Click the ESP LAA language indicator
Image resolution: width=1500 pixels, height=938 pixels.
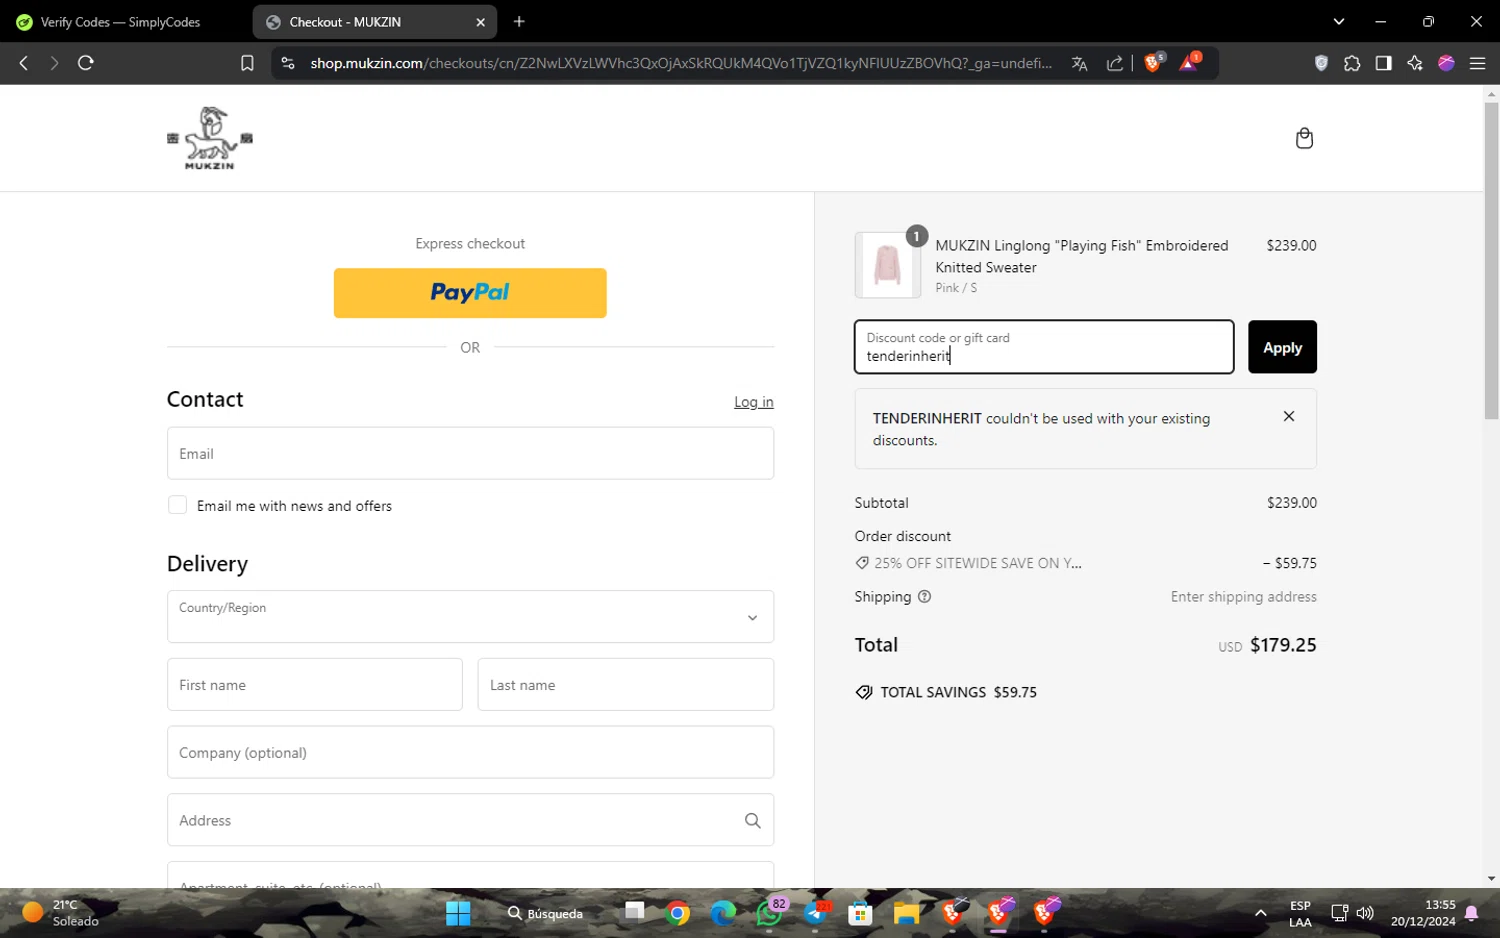(x=1300, y=913)
